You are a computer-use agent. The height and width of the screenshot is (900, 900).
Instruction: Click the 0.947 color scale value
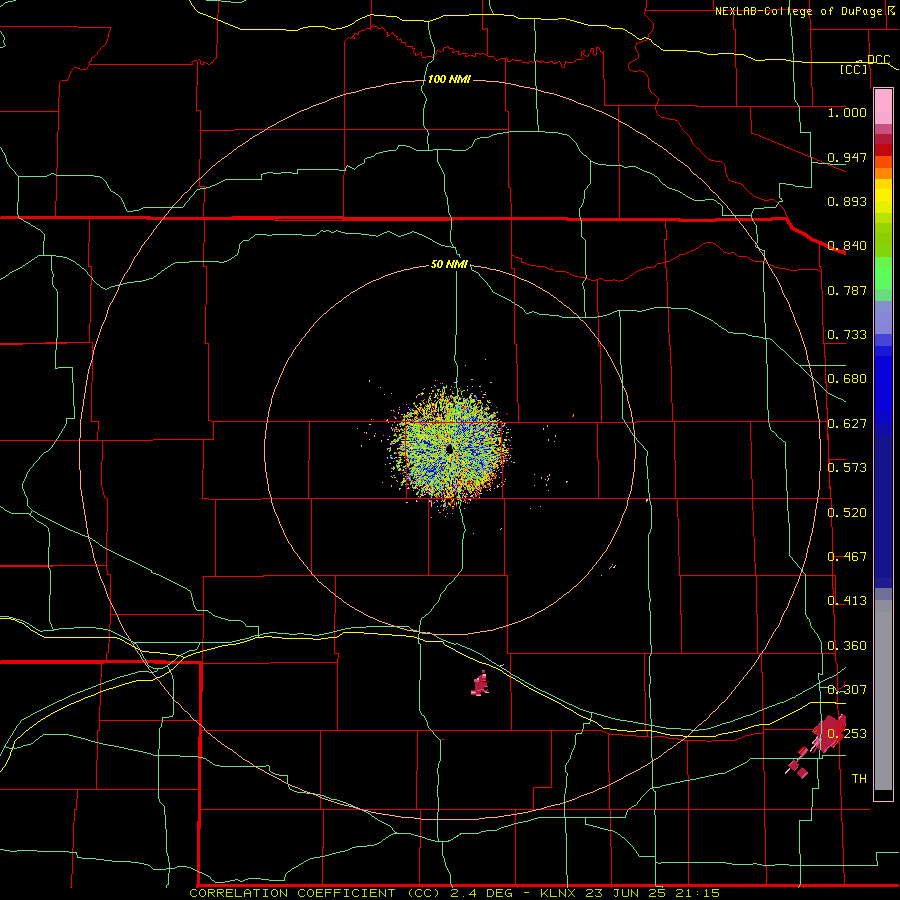[847, 157]
